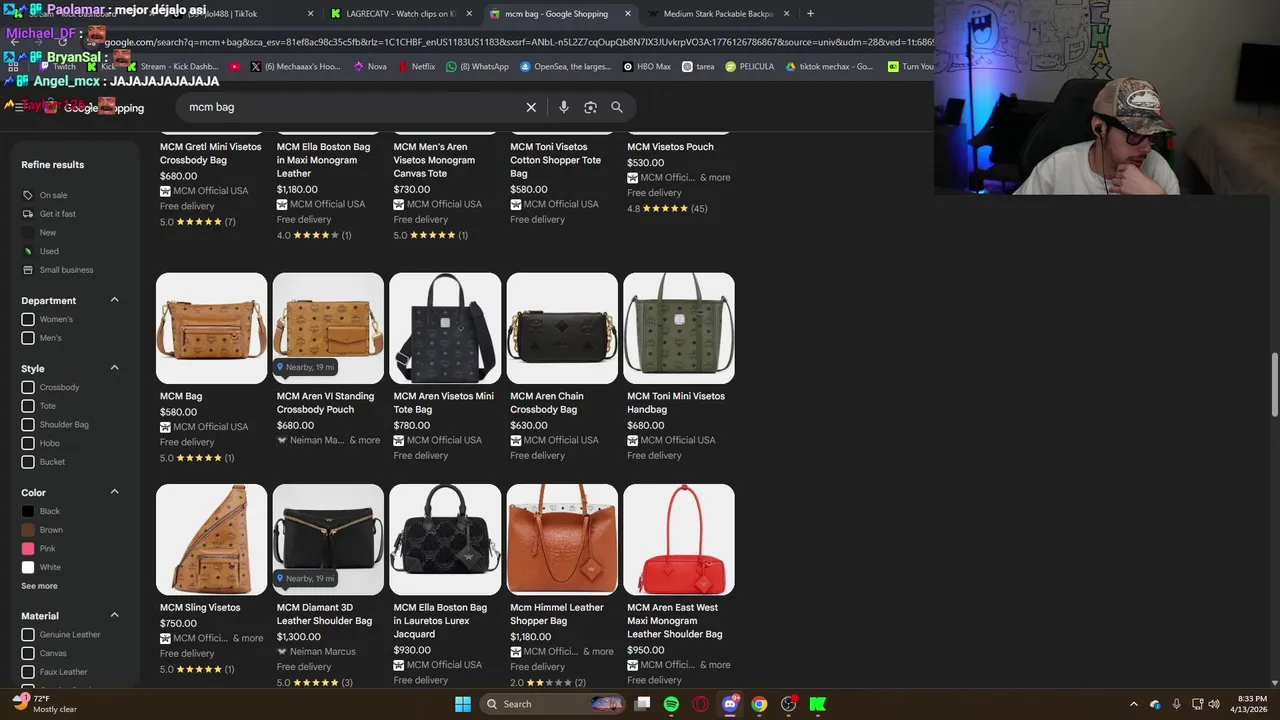Open the YouTube bookmark icon
1280x720 pixels.
(x=235, y=67)
